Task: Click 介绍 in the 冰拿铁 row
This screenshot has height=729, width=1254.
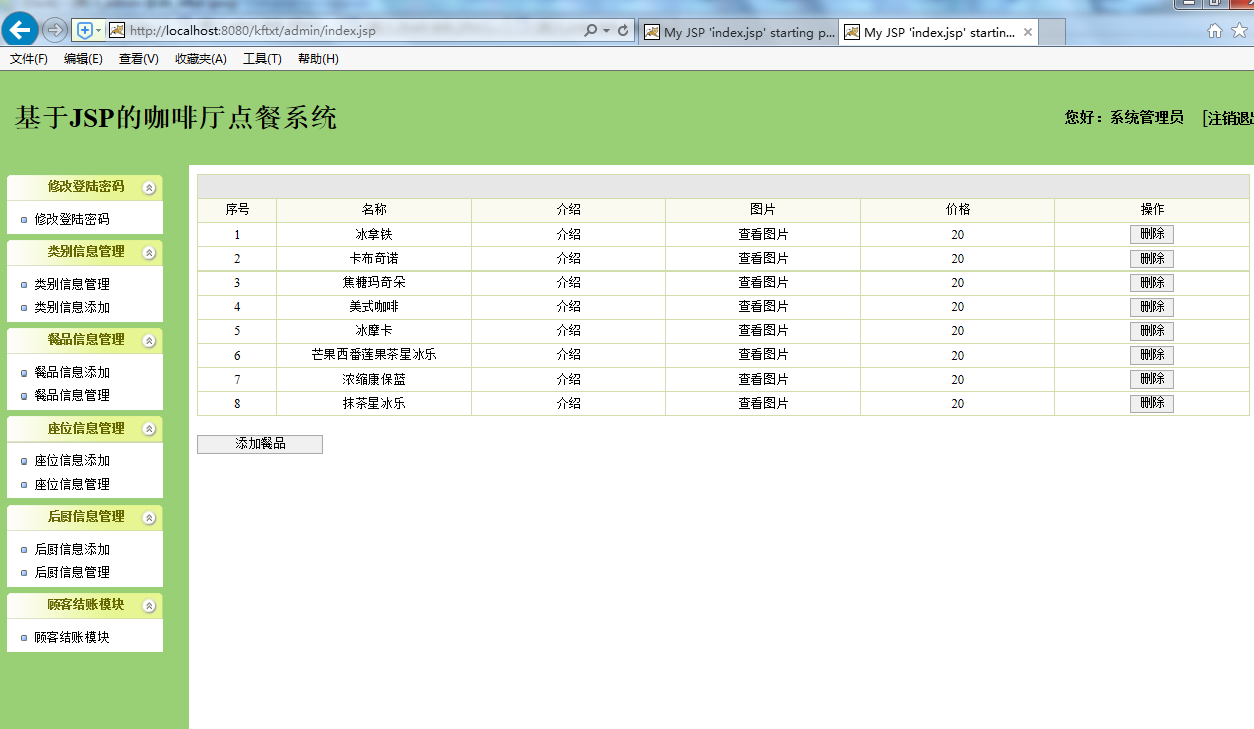Action: click(x=568, y=234)
